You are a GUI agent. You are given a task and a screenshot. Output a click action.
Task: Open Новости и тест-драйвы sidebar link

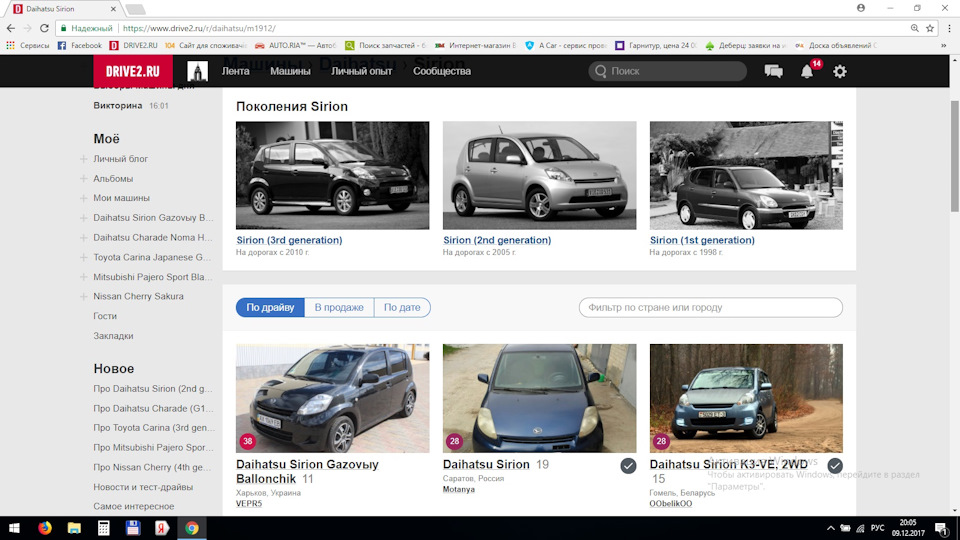coord(143,487)
